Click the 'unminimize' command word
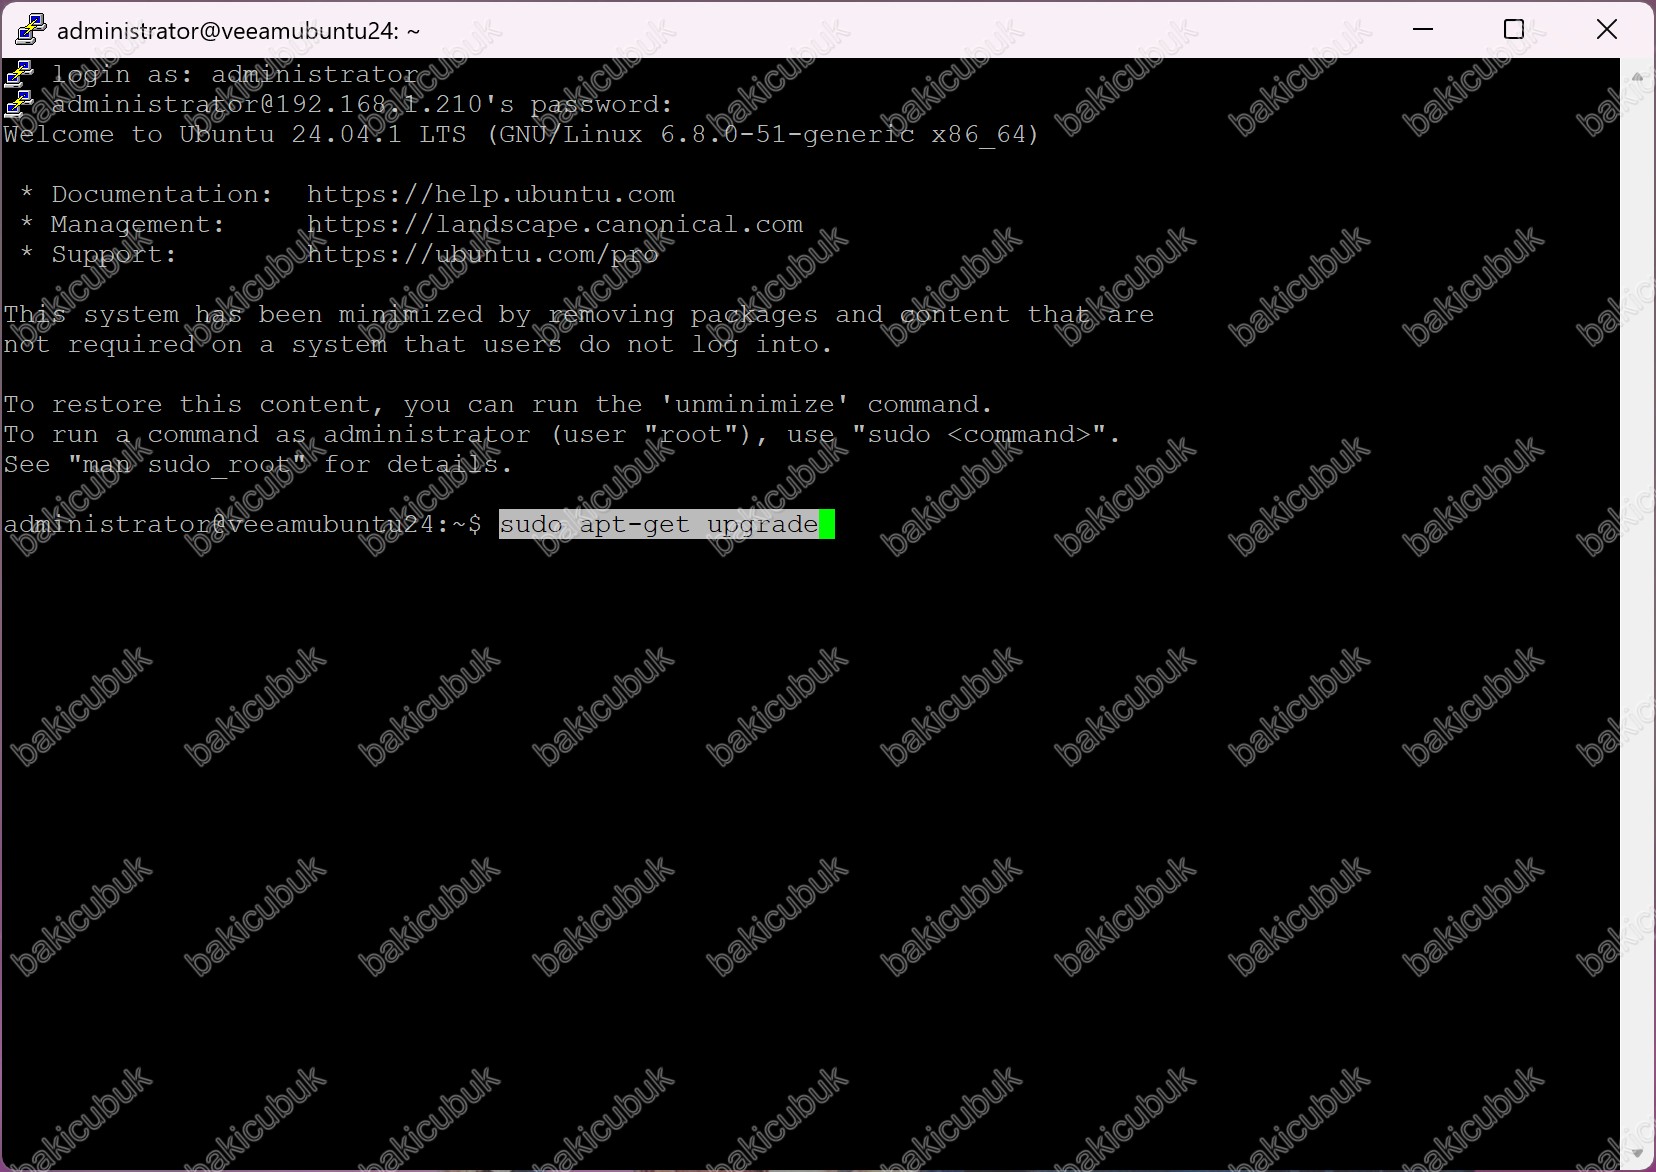Screen dimensions: 1656x1172 [755, 404]
